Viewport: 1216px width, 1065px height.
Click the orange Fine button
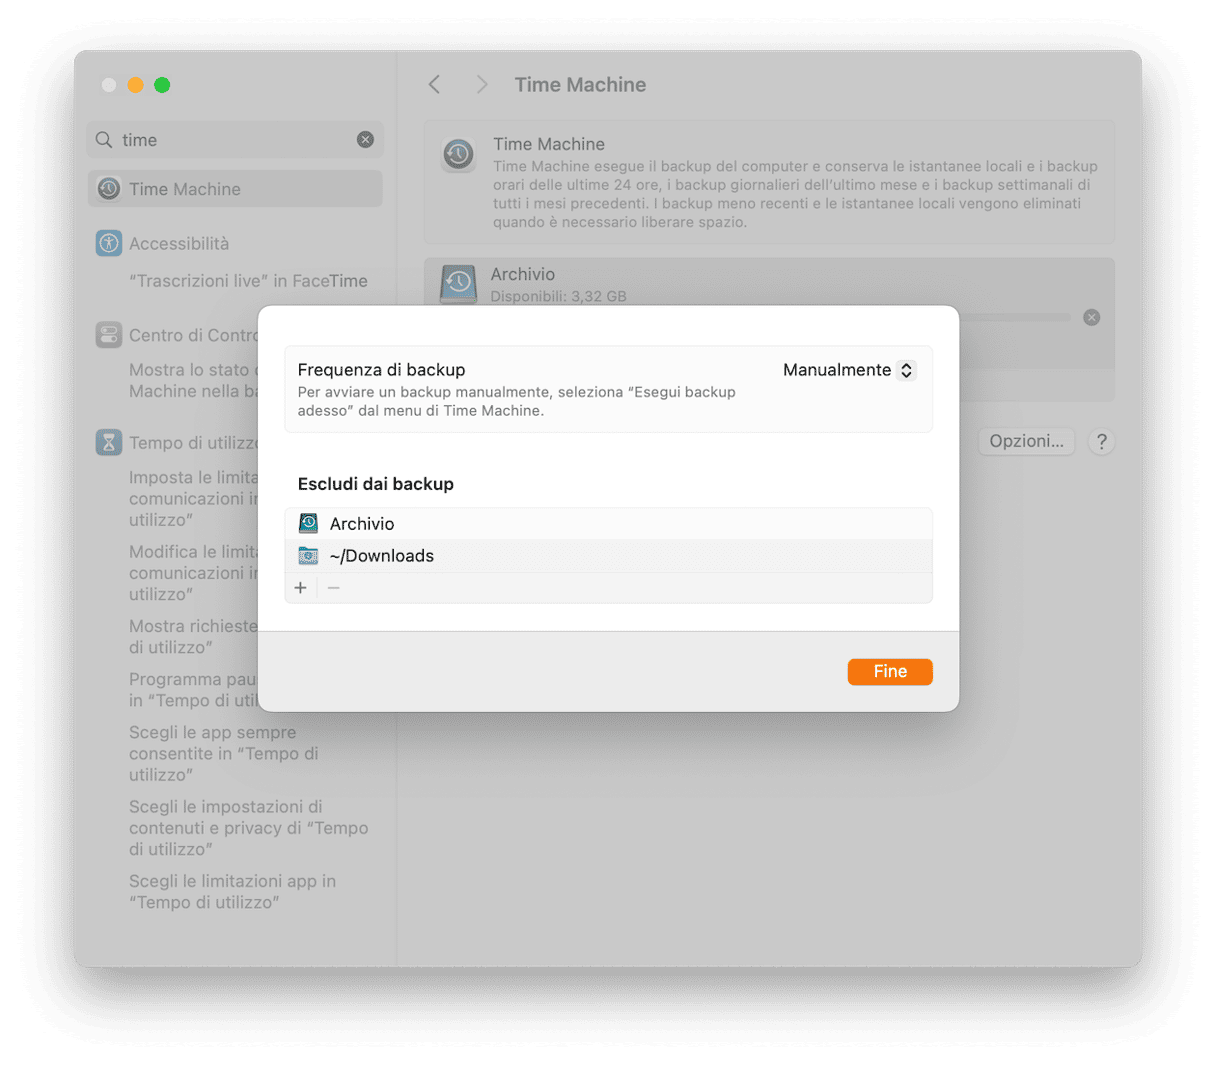point(890,672)
